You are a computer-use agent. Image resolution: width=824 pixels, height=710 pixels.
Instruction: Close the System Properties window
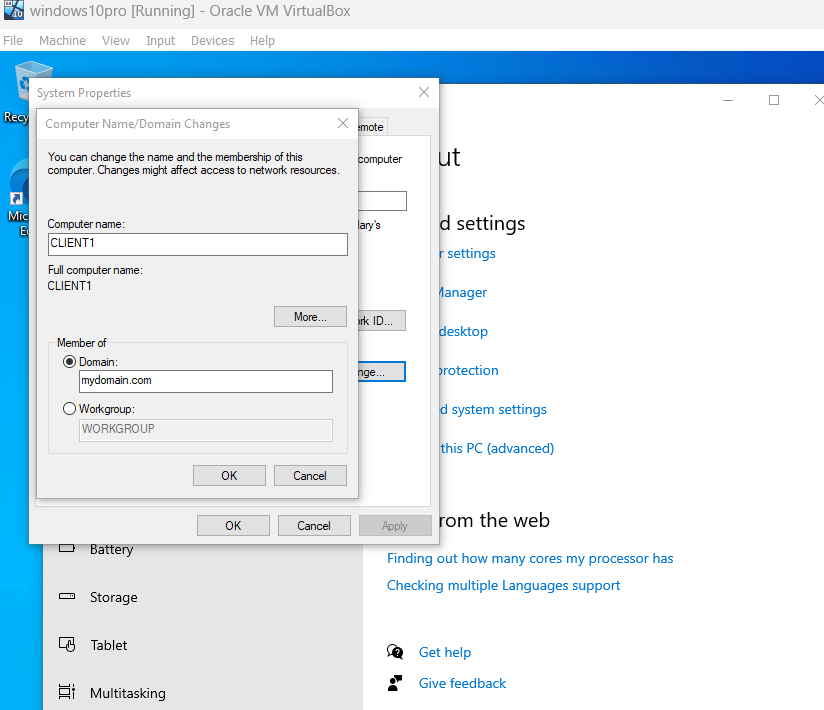[x=424, y=92]
